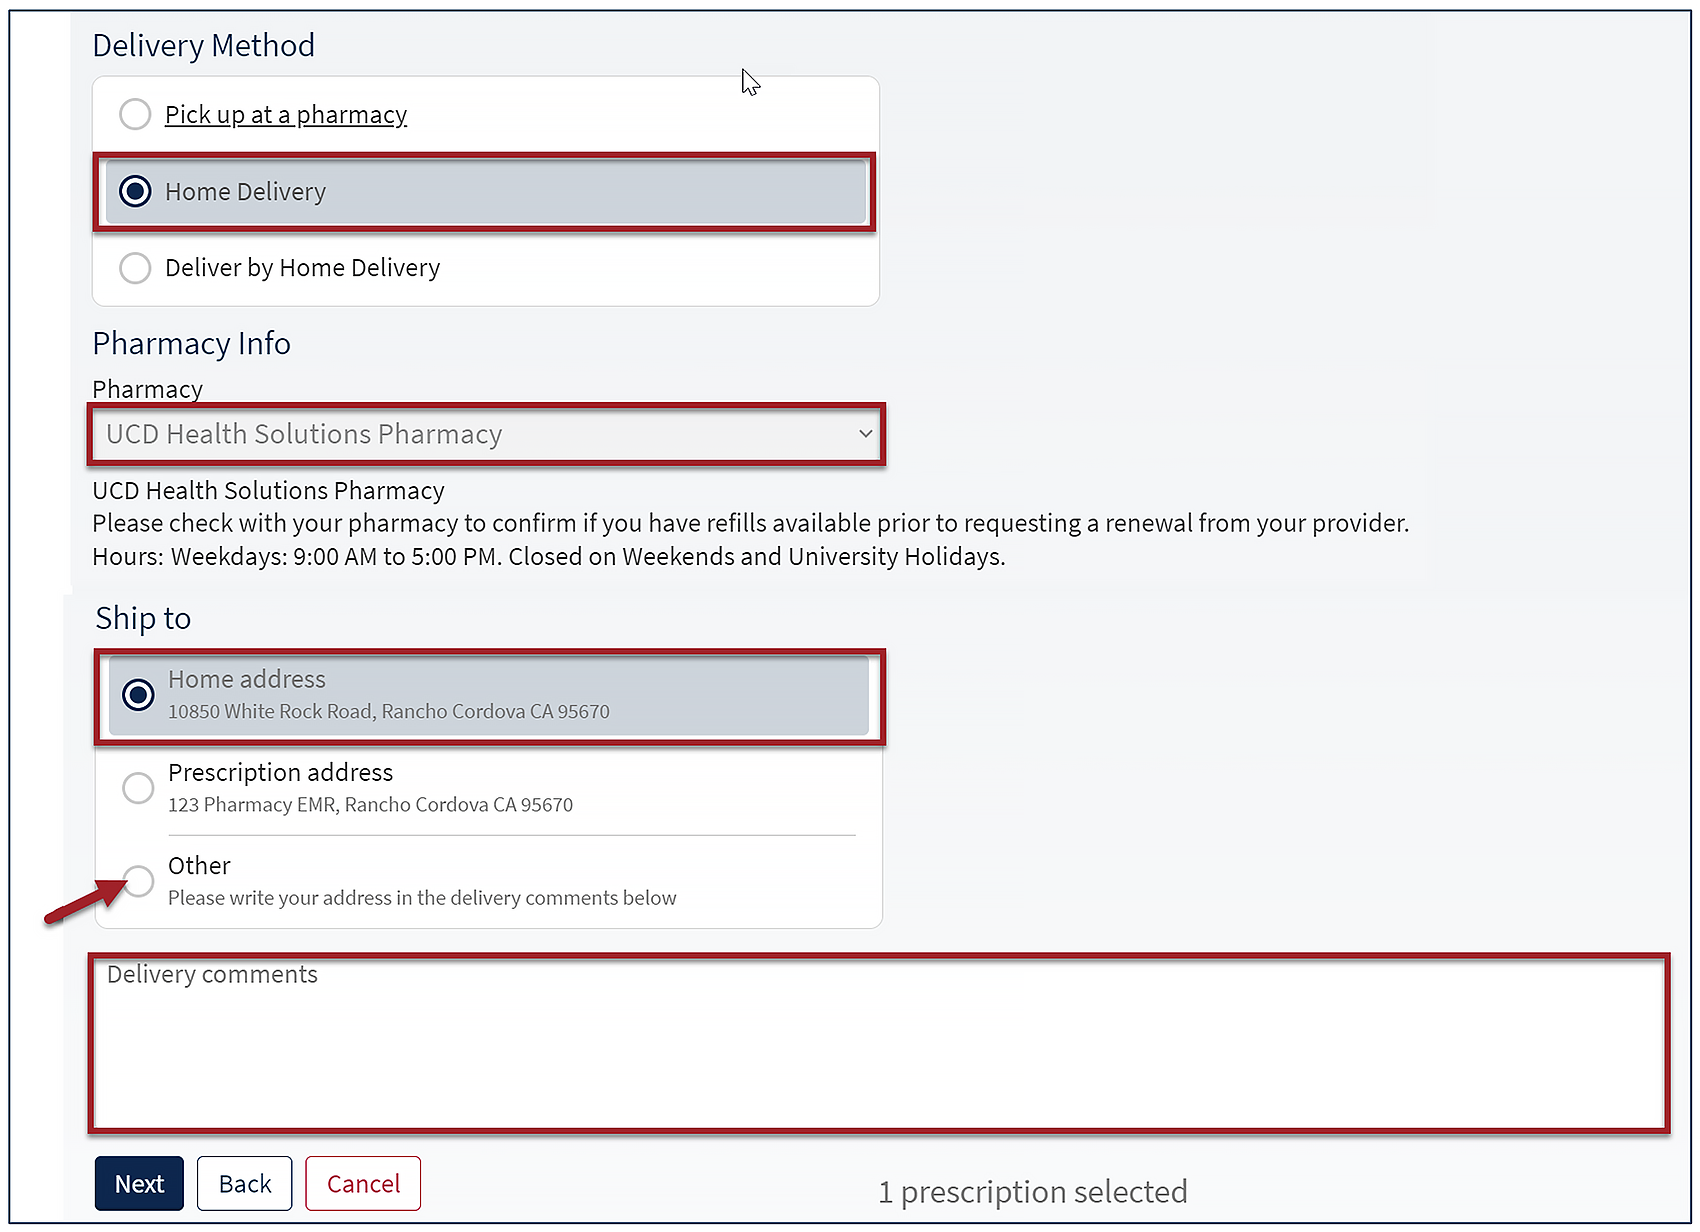Focus the Delivery comments text box
The height and width of the screenshot is (1232, 1700).
click(x=878, y=1045)
